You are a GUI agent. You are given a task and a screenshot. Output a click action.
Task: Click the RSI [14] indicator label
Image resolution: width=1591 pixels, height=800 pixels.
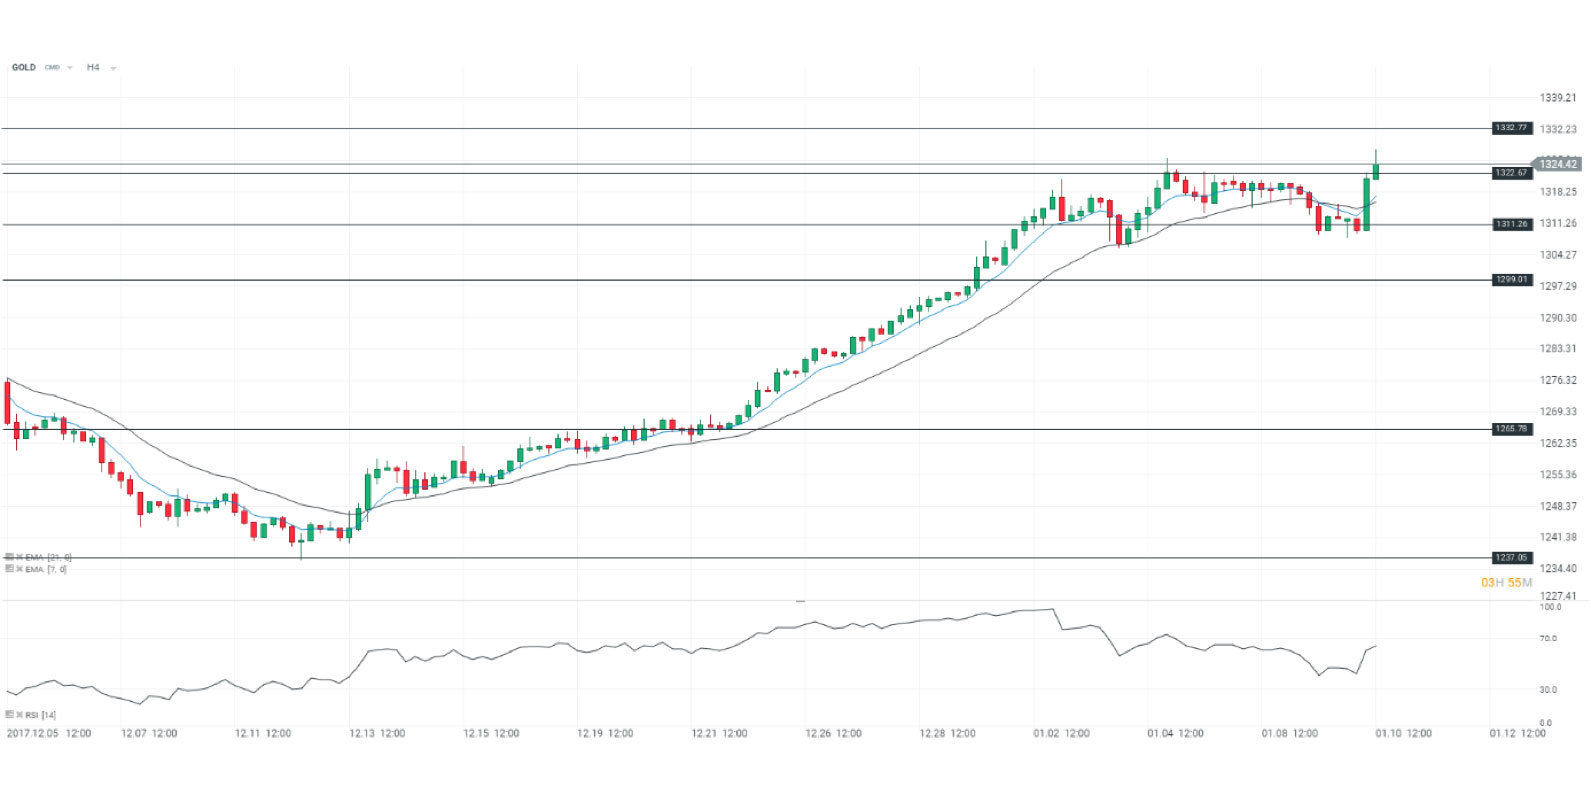[41, 715]
